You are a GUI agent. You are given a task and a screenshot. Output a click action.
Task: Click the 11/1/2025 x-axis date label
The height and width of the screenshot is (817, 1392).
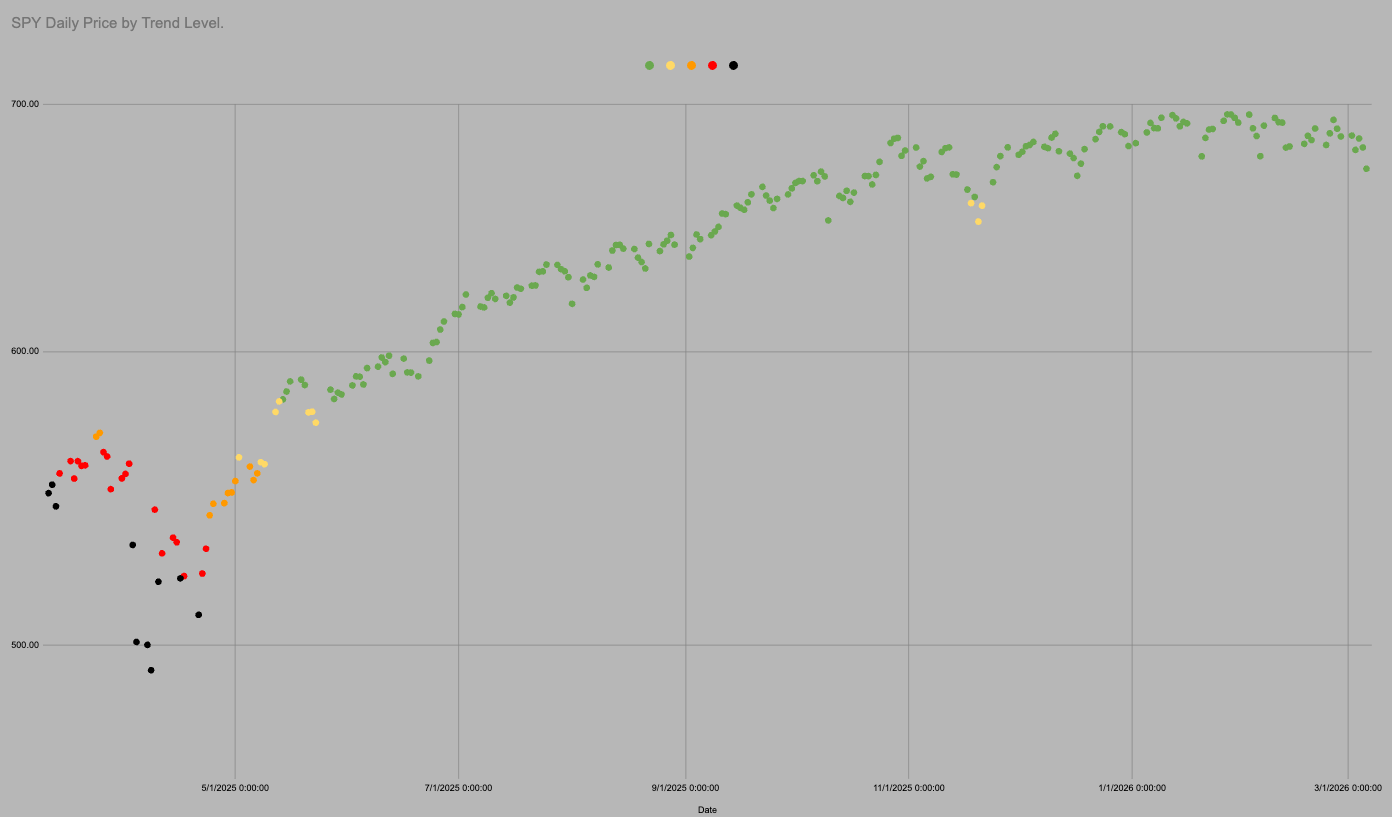coord(908,788)
